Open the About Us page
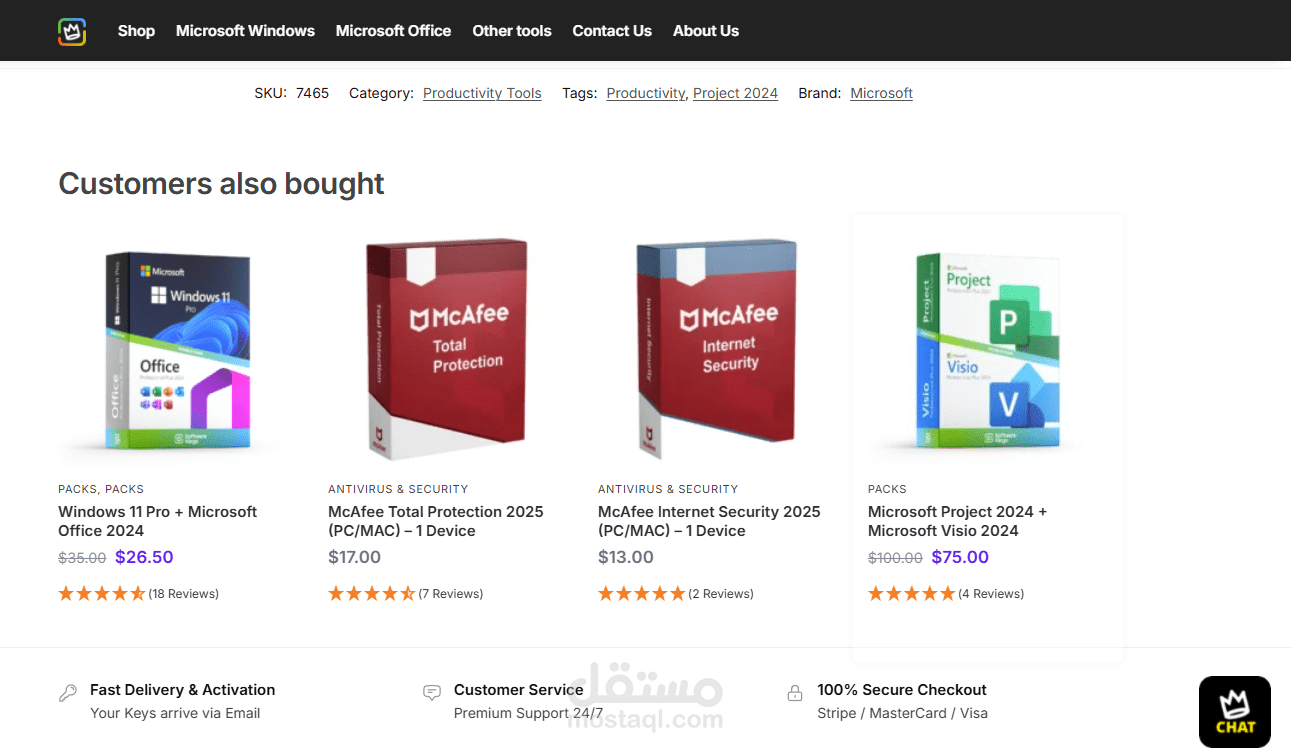The width and height of the screenshot is (1291, 748). tap(706, 31)
